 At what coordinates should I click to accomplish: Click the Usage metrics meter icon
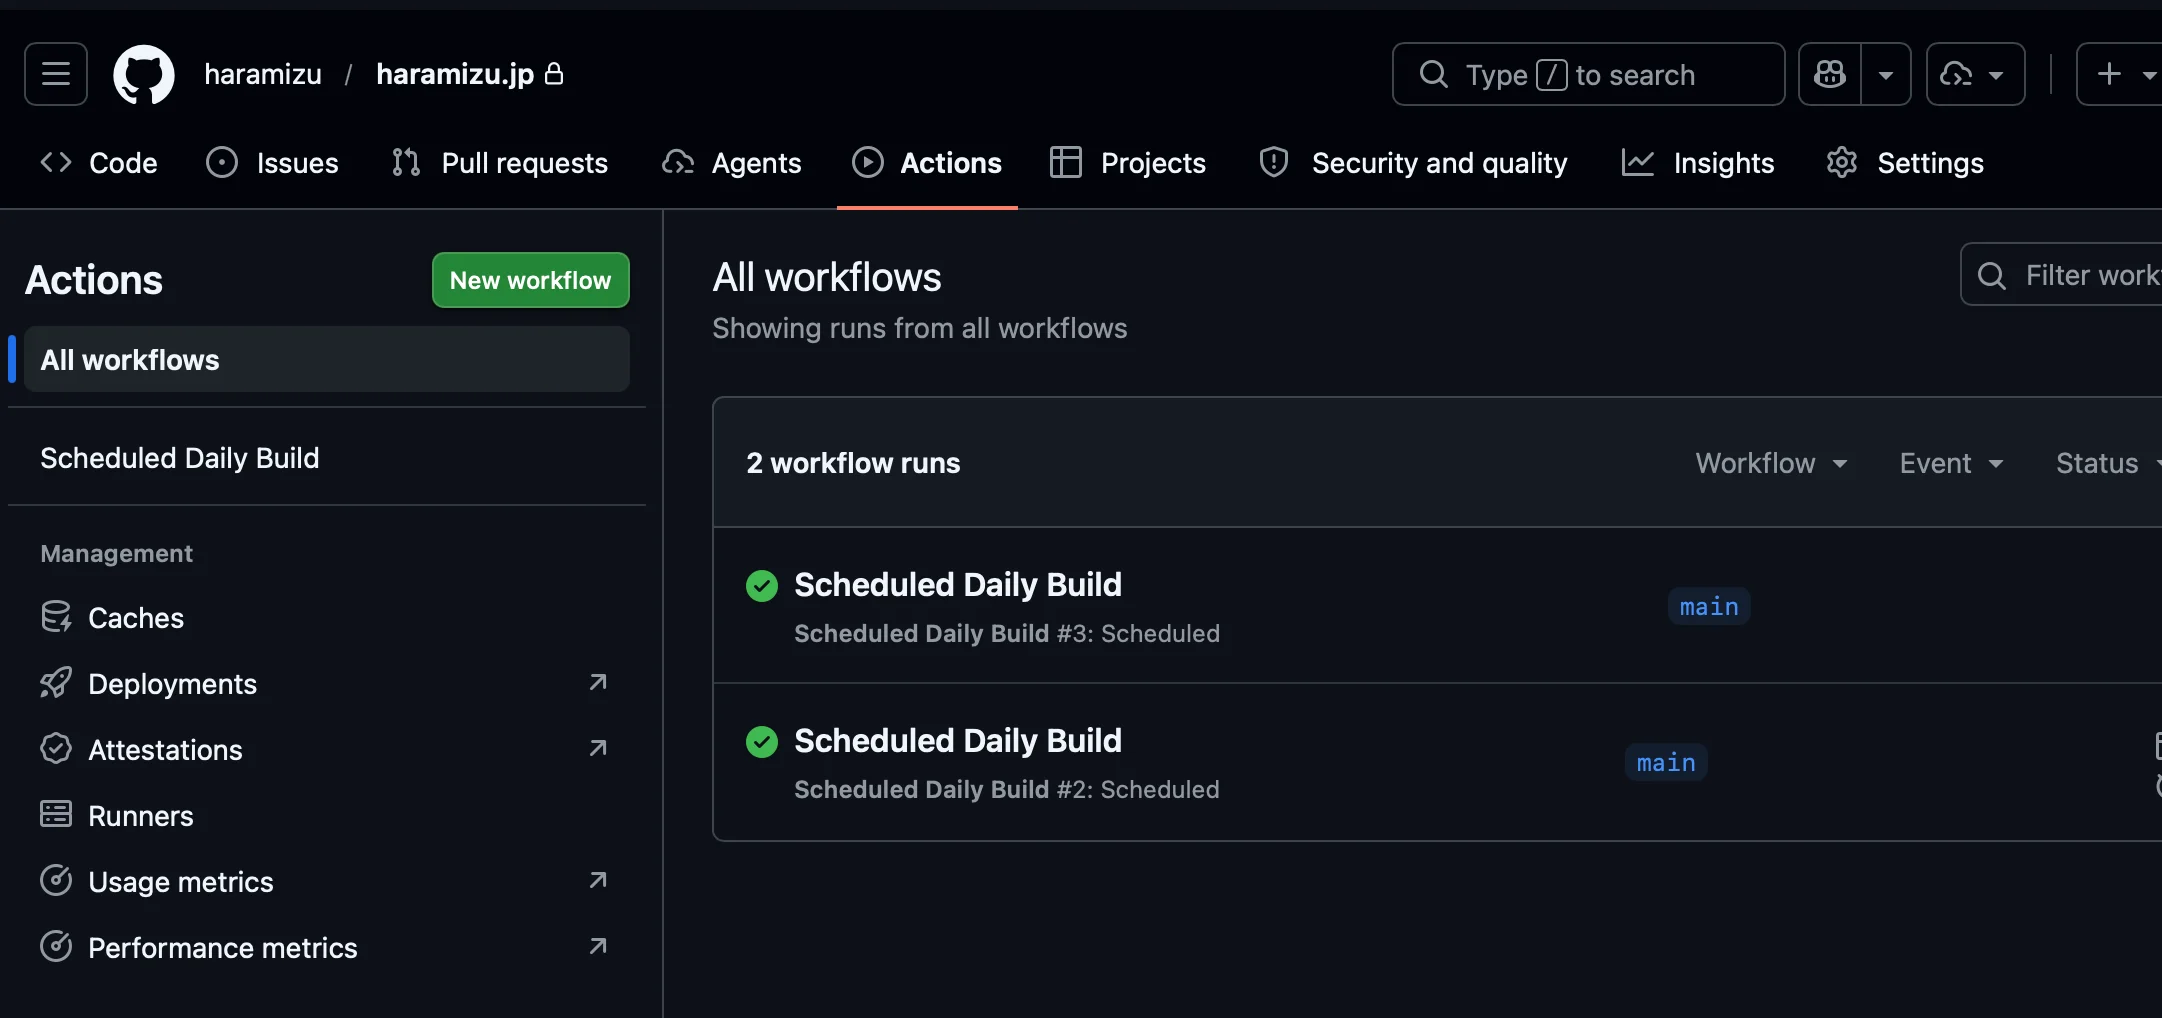point(56,881)
